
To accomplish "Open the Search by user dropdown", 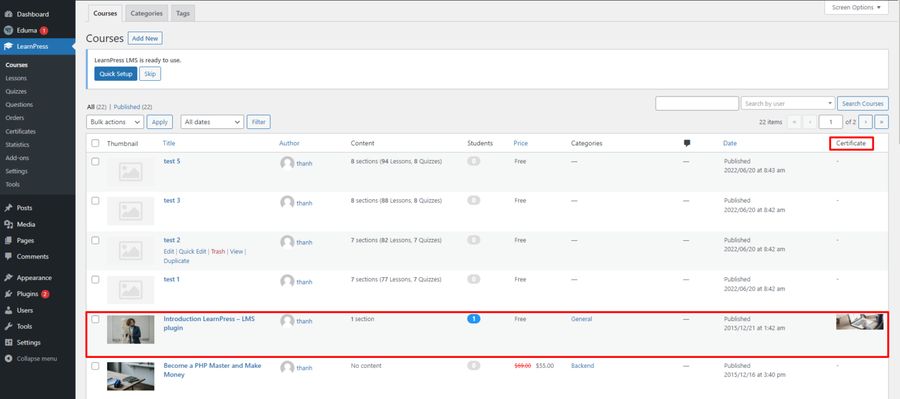I will click(788, 103).
